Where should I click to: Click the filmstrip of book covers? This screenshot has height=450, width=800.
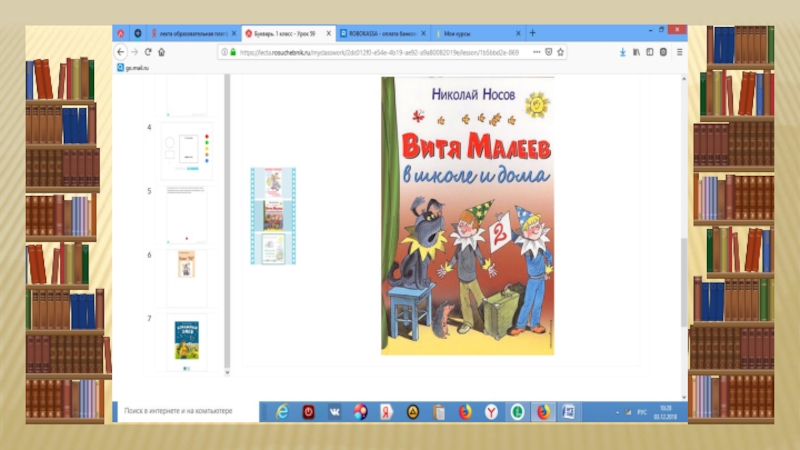coord(274,215)
